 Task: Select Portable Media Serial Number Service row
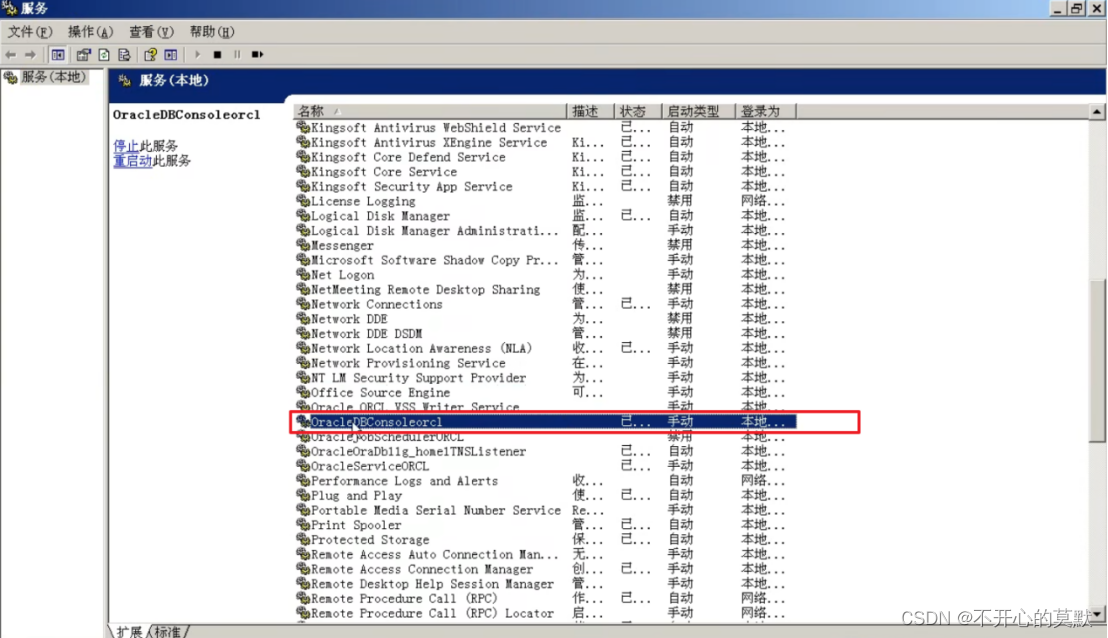pos(545,509)
